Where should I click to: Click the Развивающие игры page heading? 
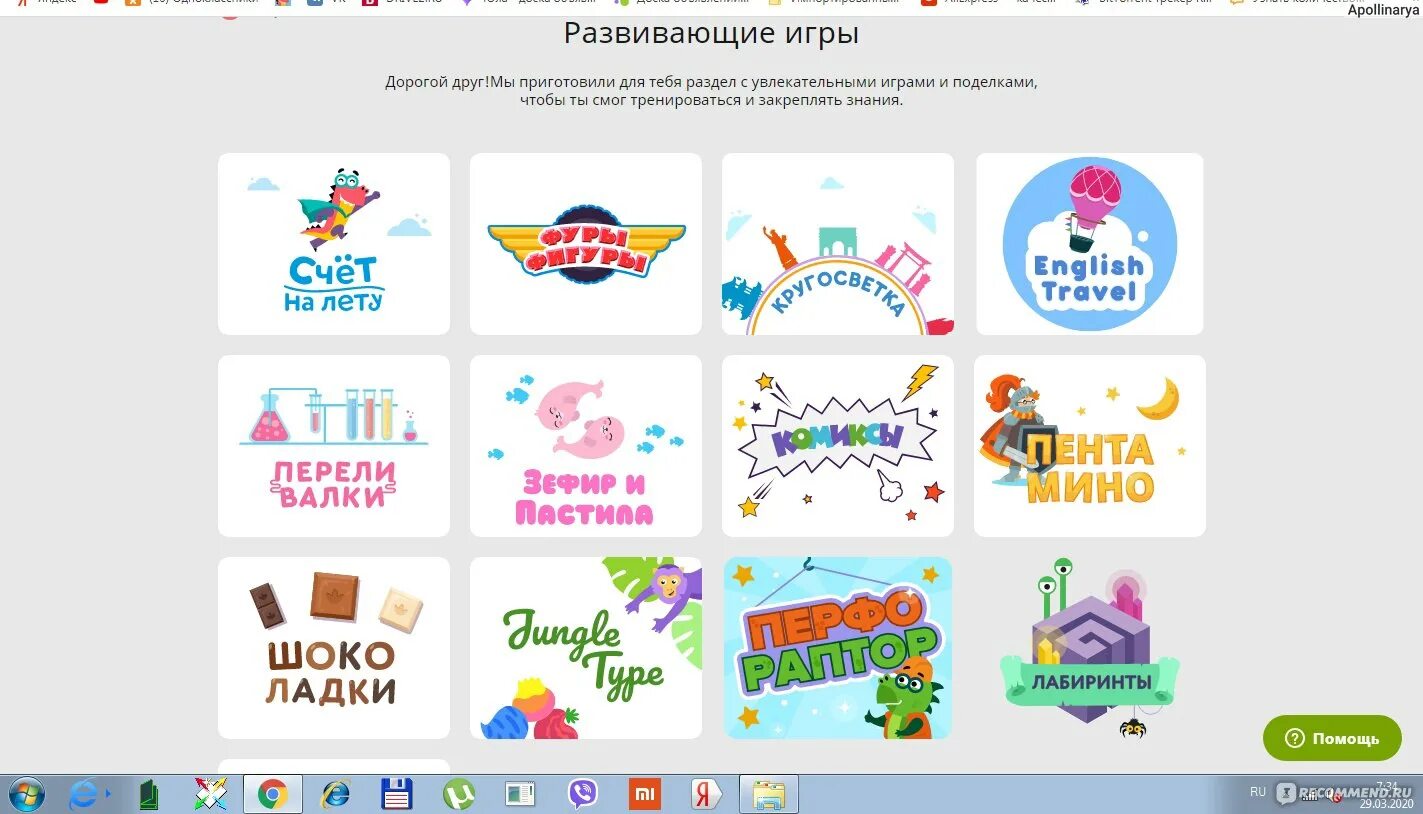click(x=711, y=33)
